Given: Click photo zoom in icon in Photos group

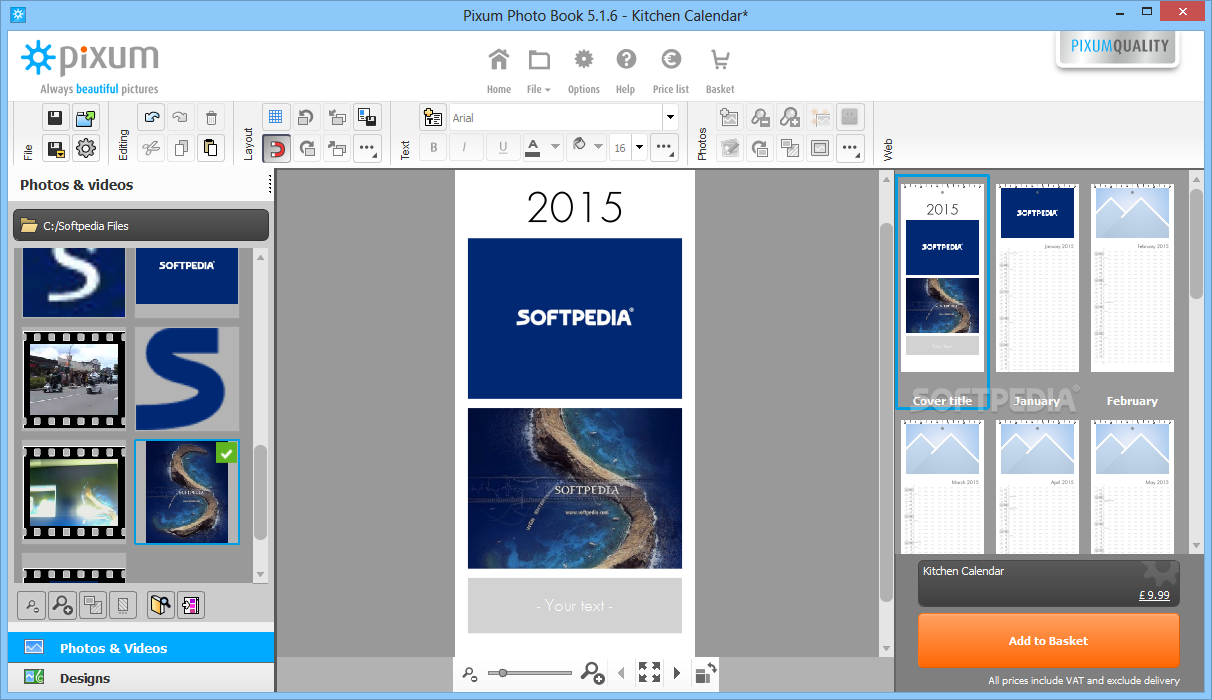Looking at the screenshot, I should click(x=790, y=117).
